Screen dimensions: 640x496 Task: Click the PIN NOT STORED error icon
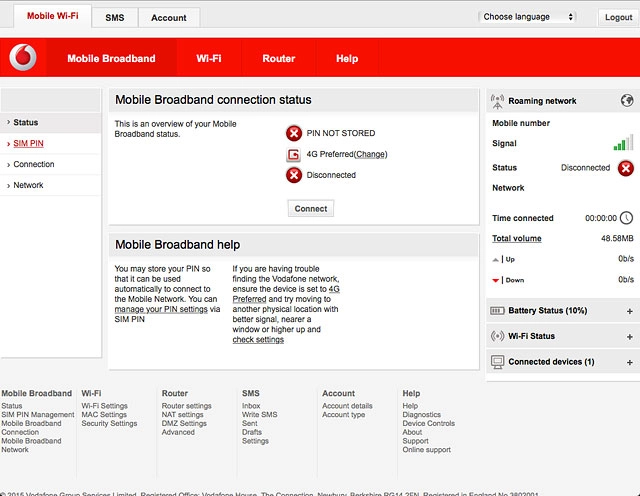coord(294,133)
